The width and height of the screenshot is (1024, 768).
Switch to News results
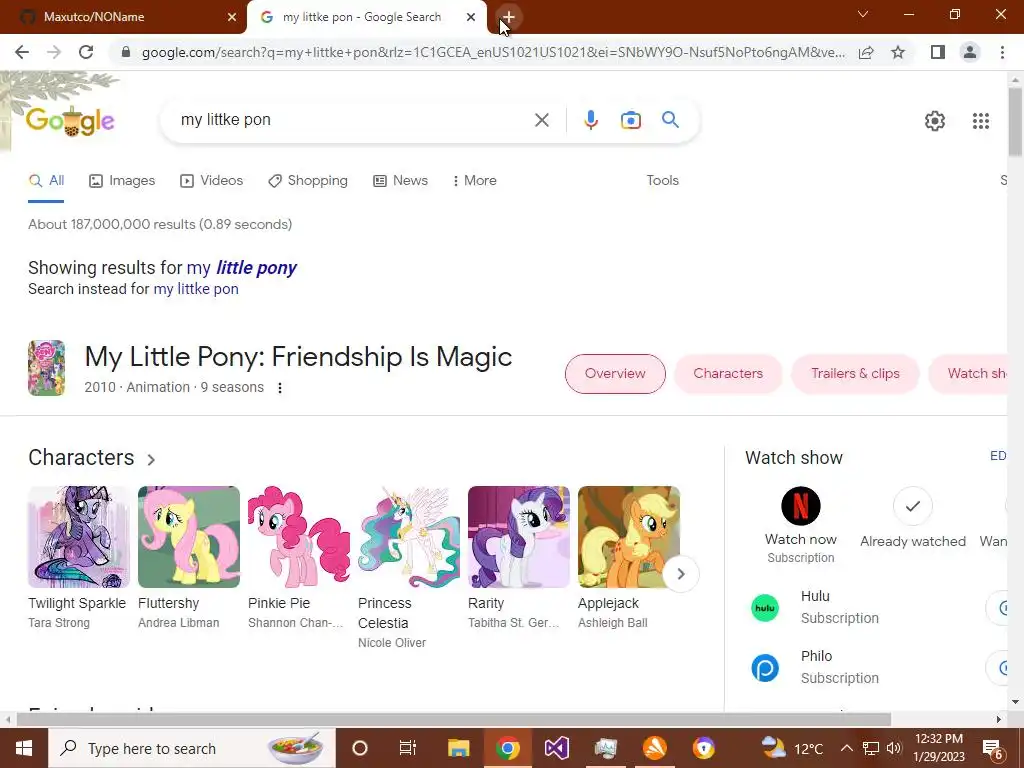[x=400, y=181]
